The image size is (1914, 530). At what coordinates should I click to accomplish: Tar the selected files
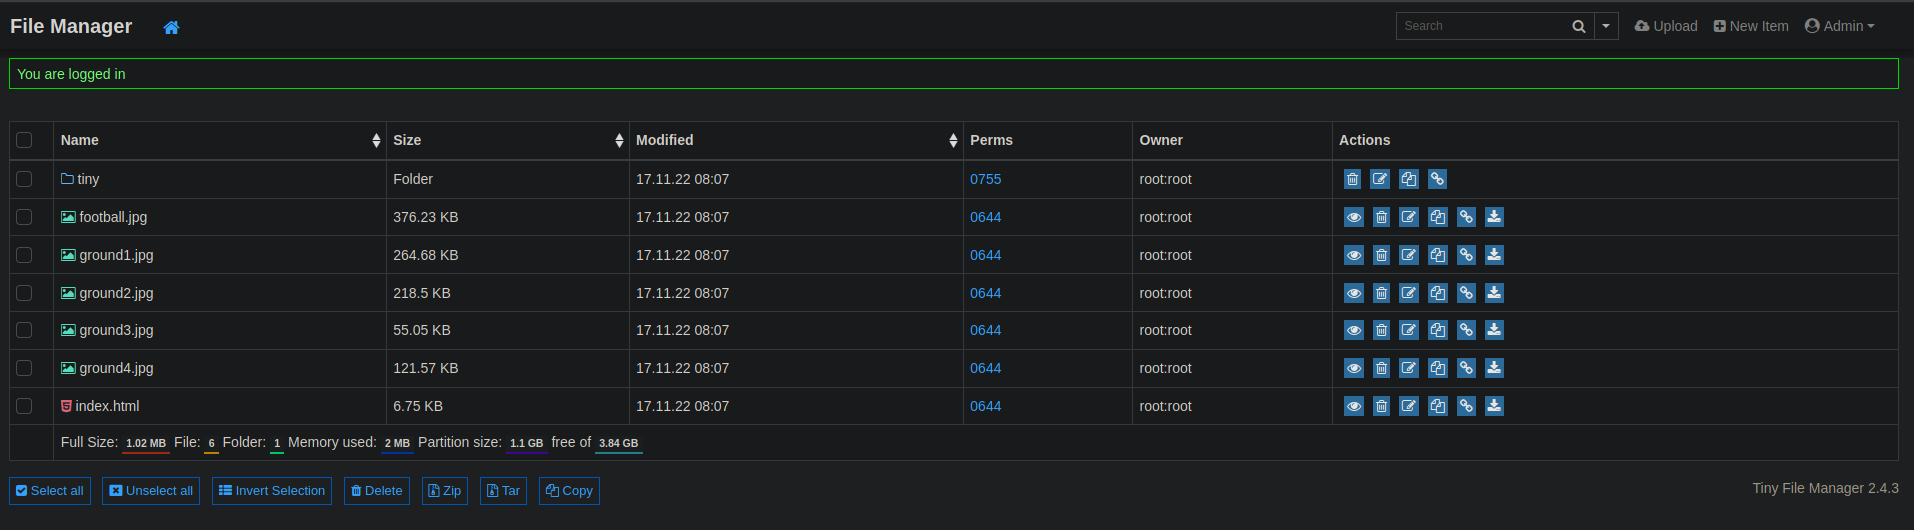click(504, 491)
